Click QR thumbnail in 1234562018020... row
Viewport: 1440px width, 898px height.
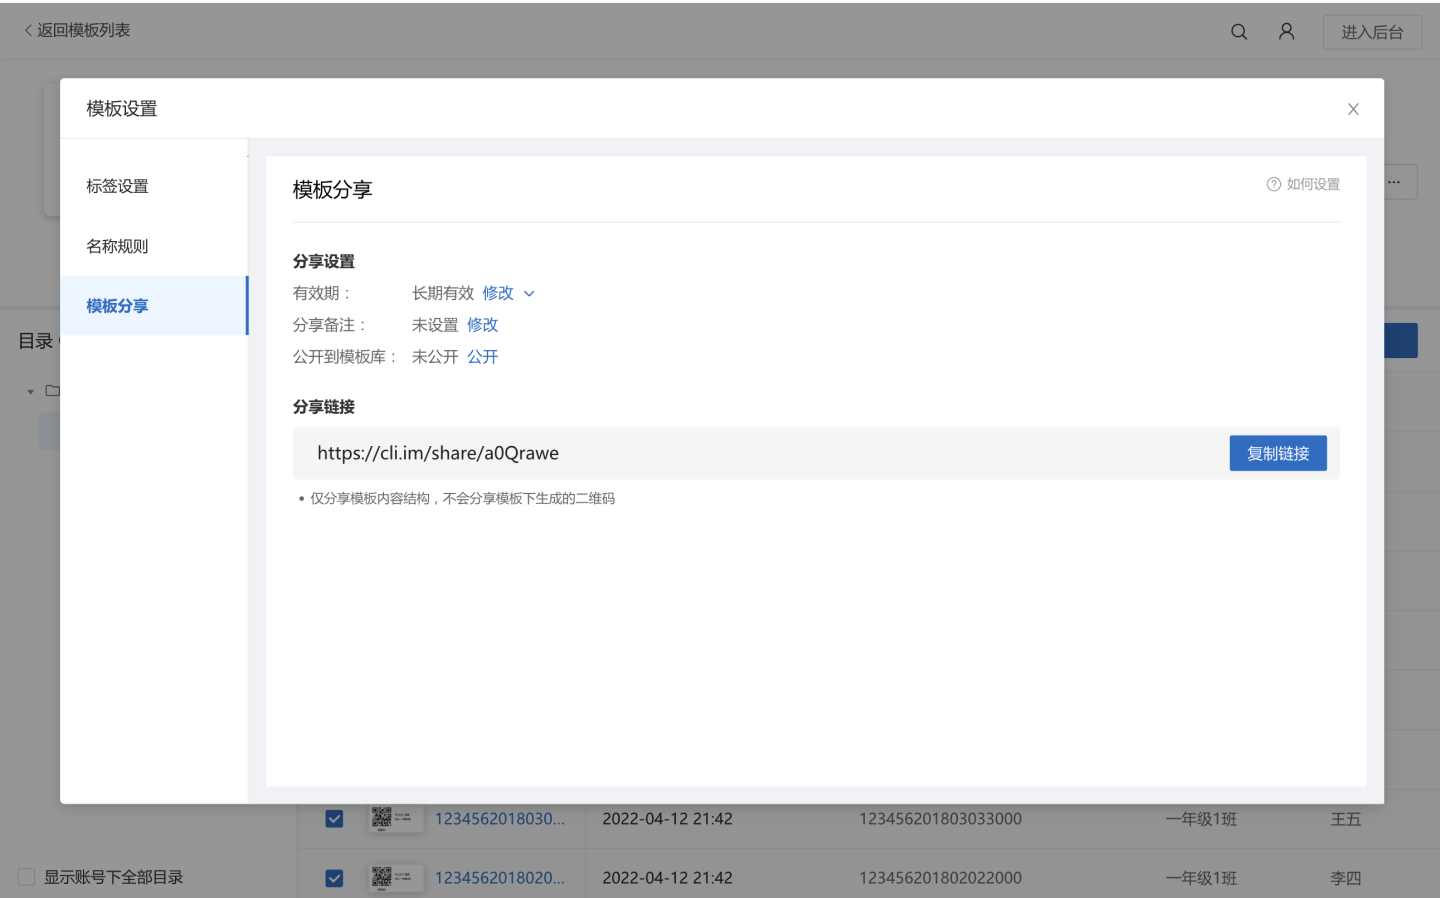pyautogui.click(x=396, y=878)
